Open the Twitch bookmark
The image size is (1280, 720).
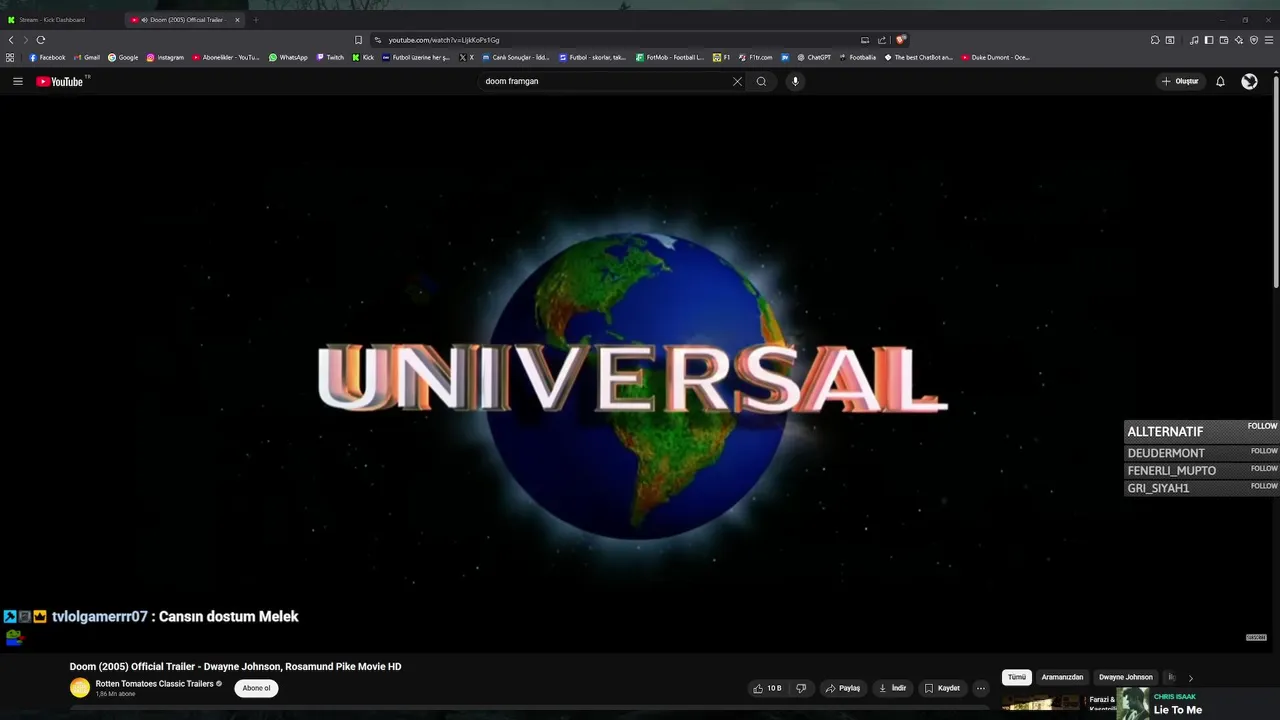pyautogui.click(x=330, y=57)
